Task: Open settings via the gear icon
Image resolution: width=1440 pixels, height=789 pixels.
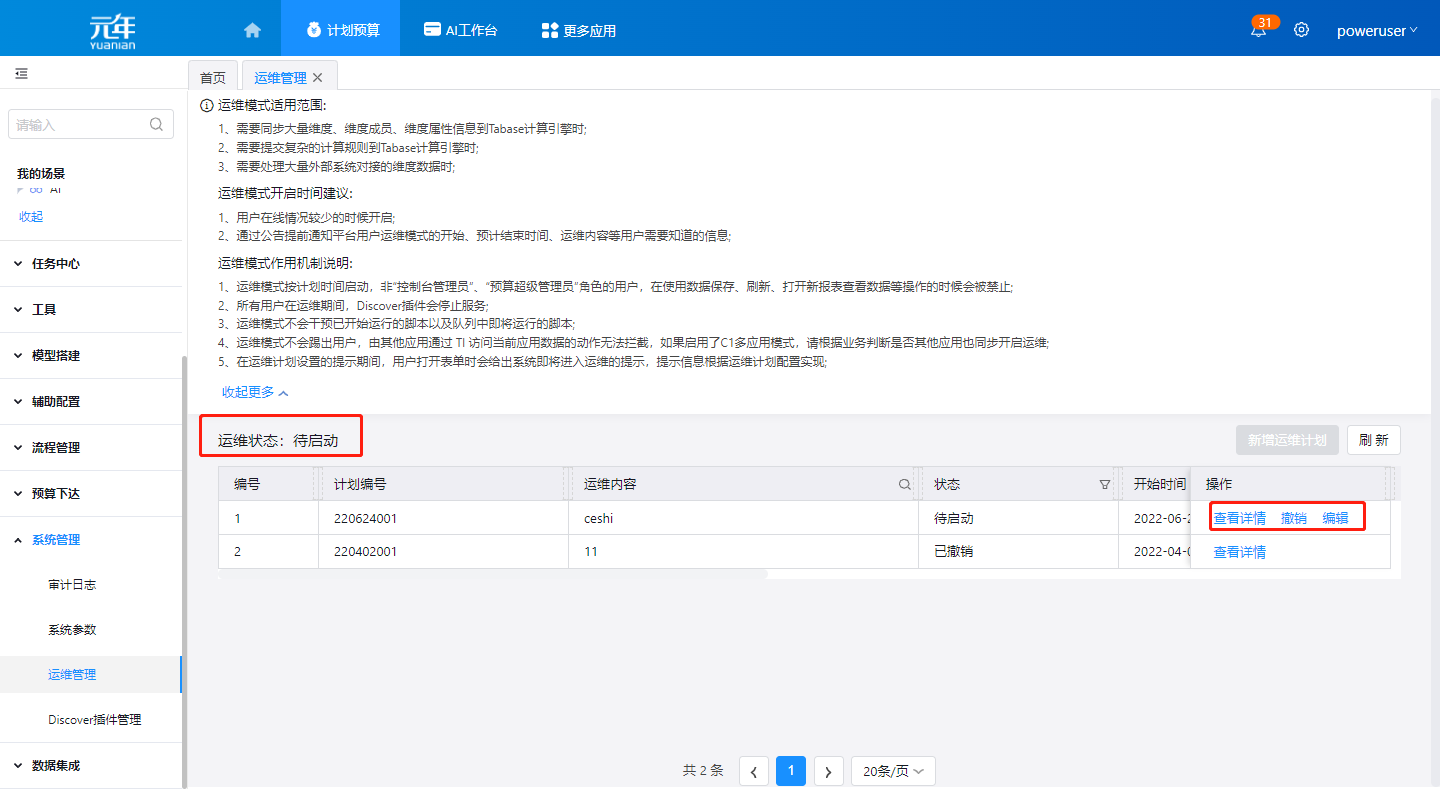Action: tap(1301, 30)
